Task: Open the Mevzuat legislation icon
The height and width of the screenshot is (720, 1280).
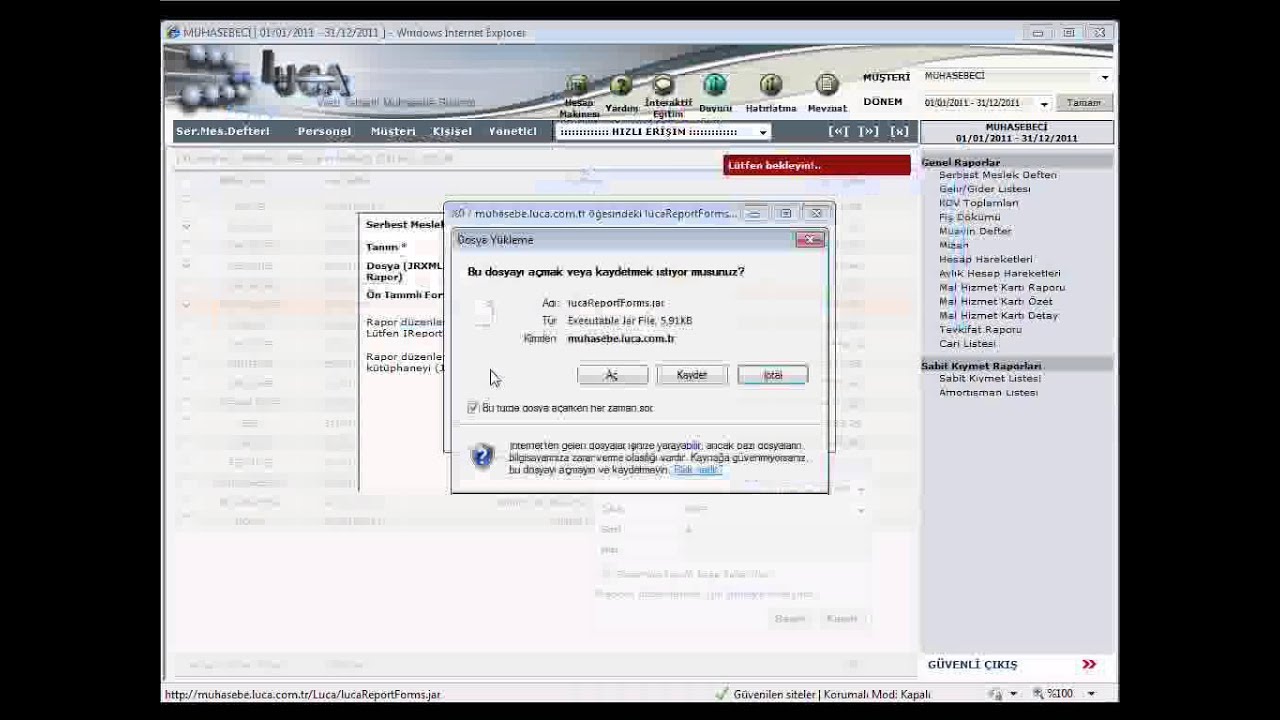Action: coord(826,85)
